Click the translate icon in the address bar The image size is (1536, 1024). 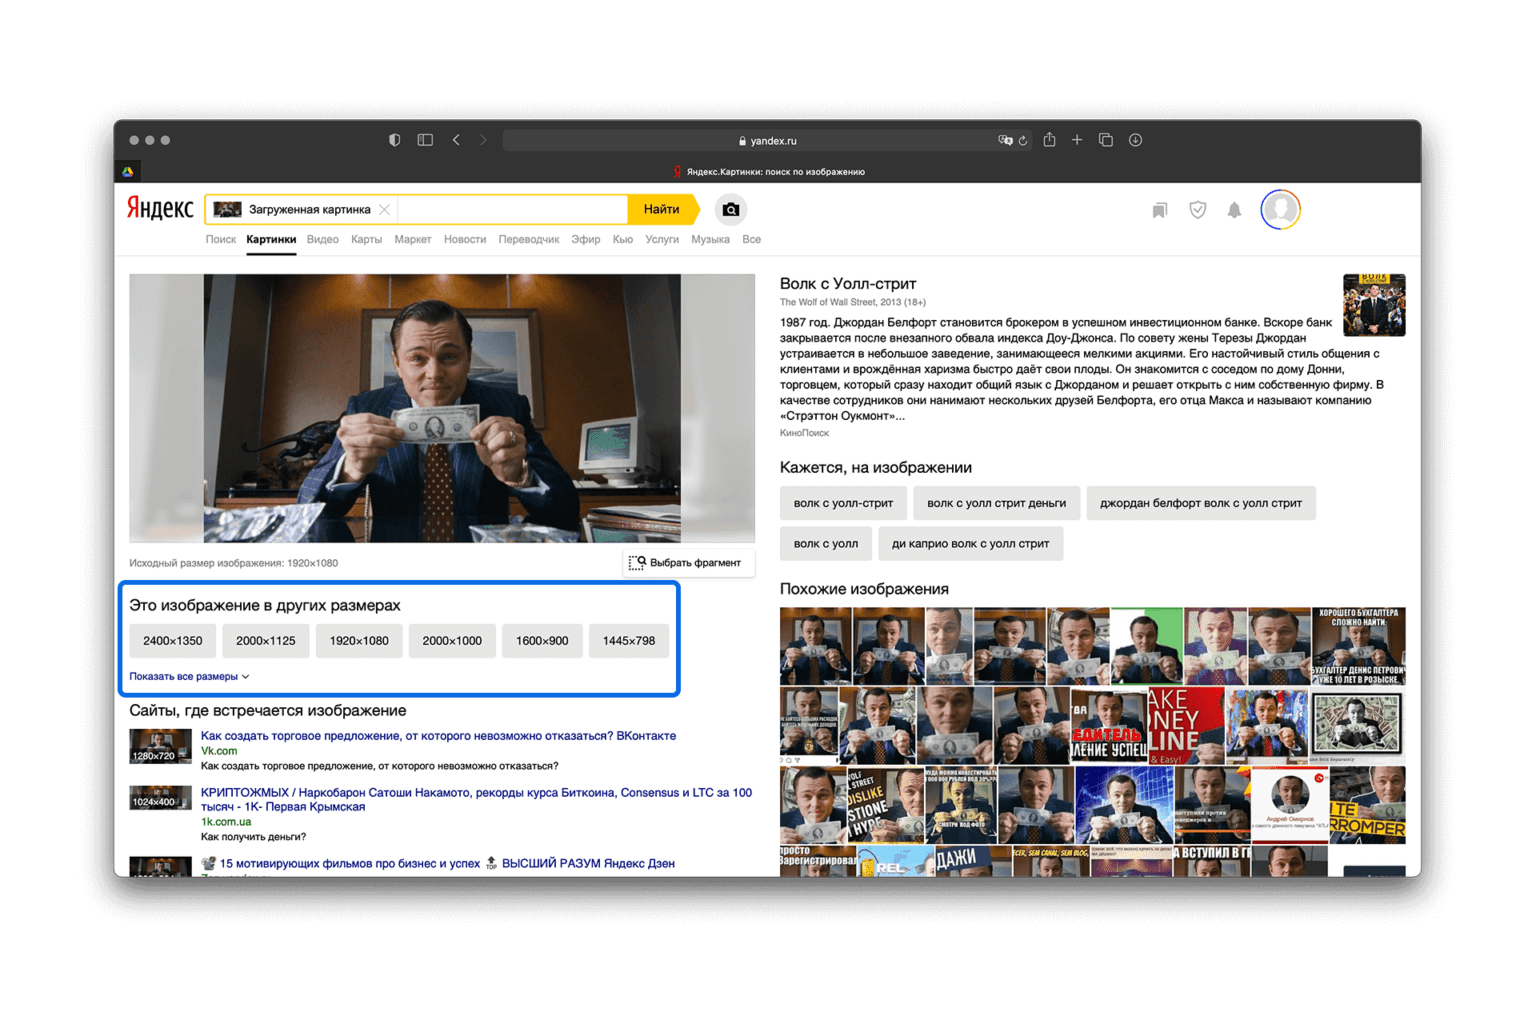(1005, 140)
